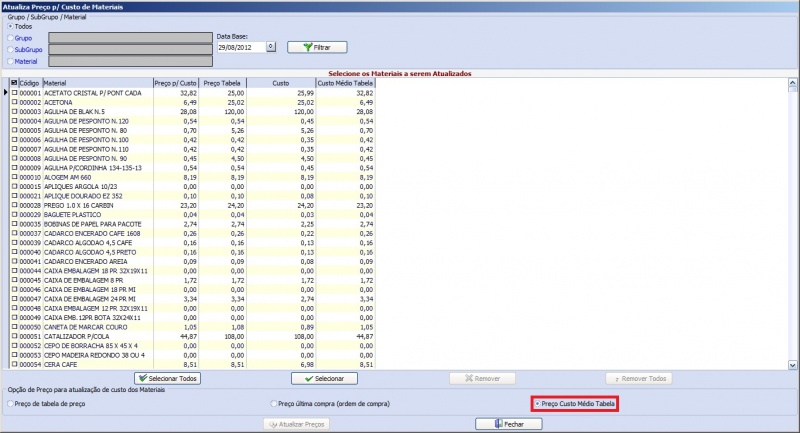Screen dimensions: 800x433
Task: Click code 000047 in the list
Action: click(30, 299)
